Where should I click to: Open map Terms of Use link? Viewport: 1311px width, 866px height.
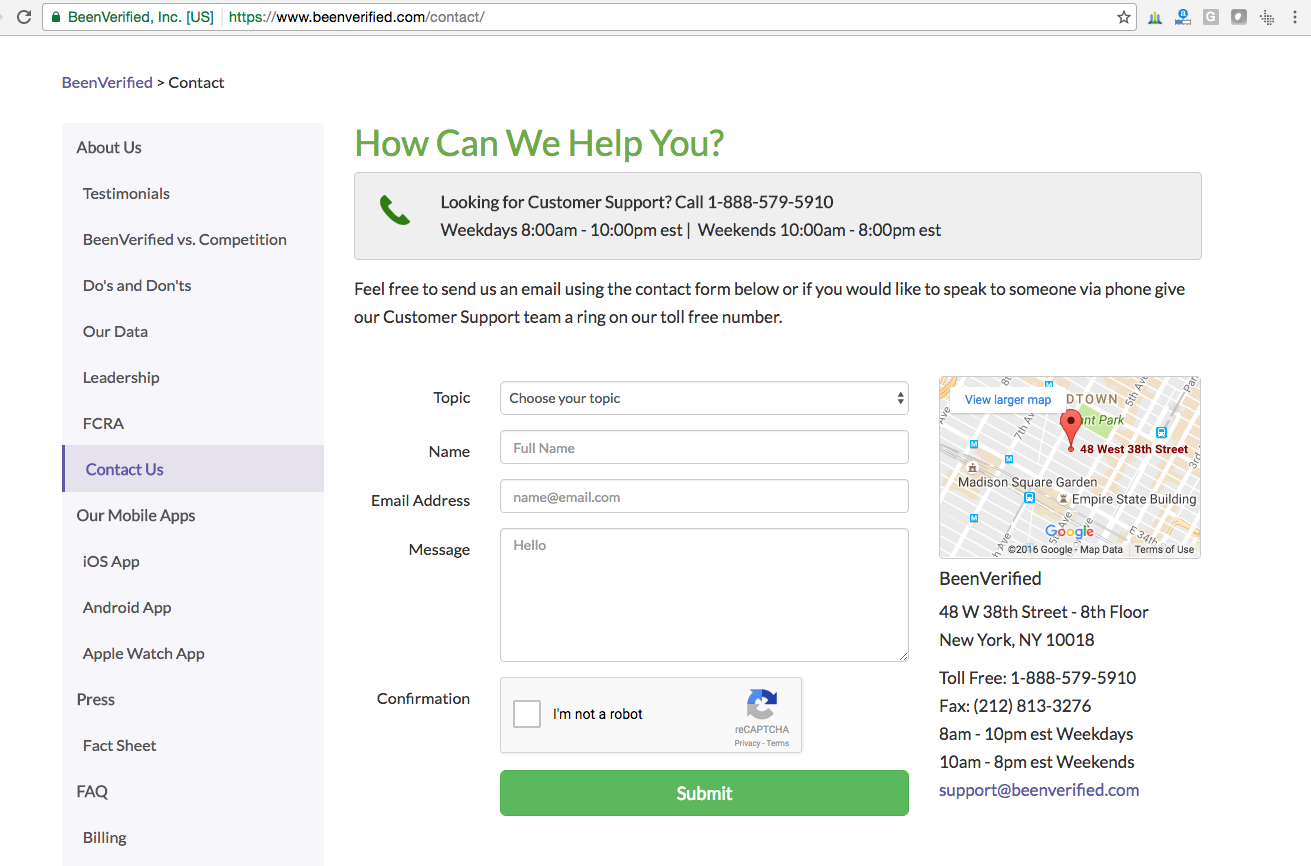1164,549
